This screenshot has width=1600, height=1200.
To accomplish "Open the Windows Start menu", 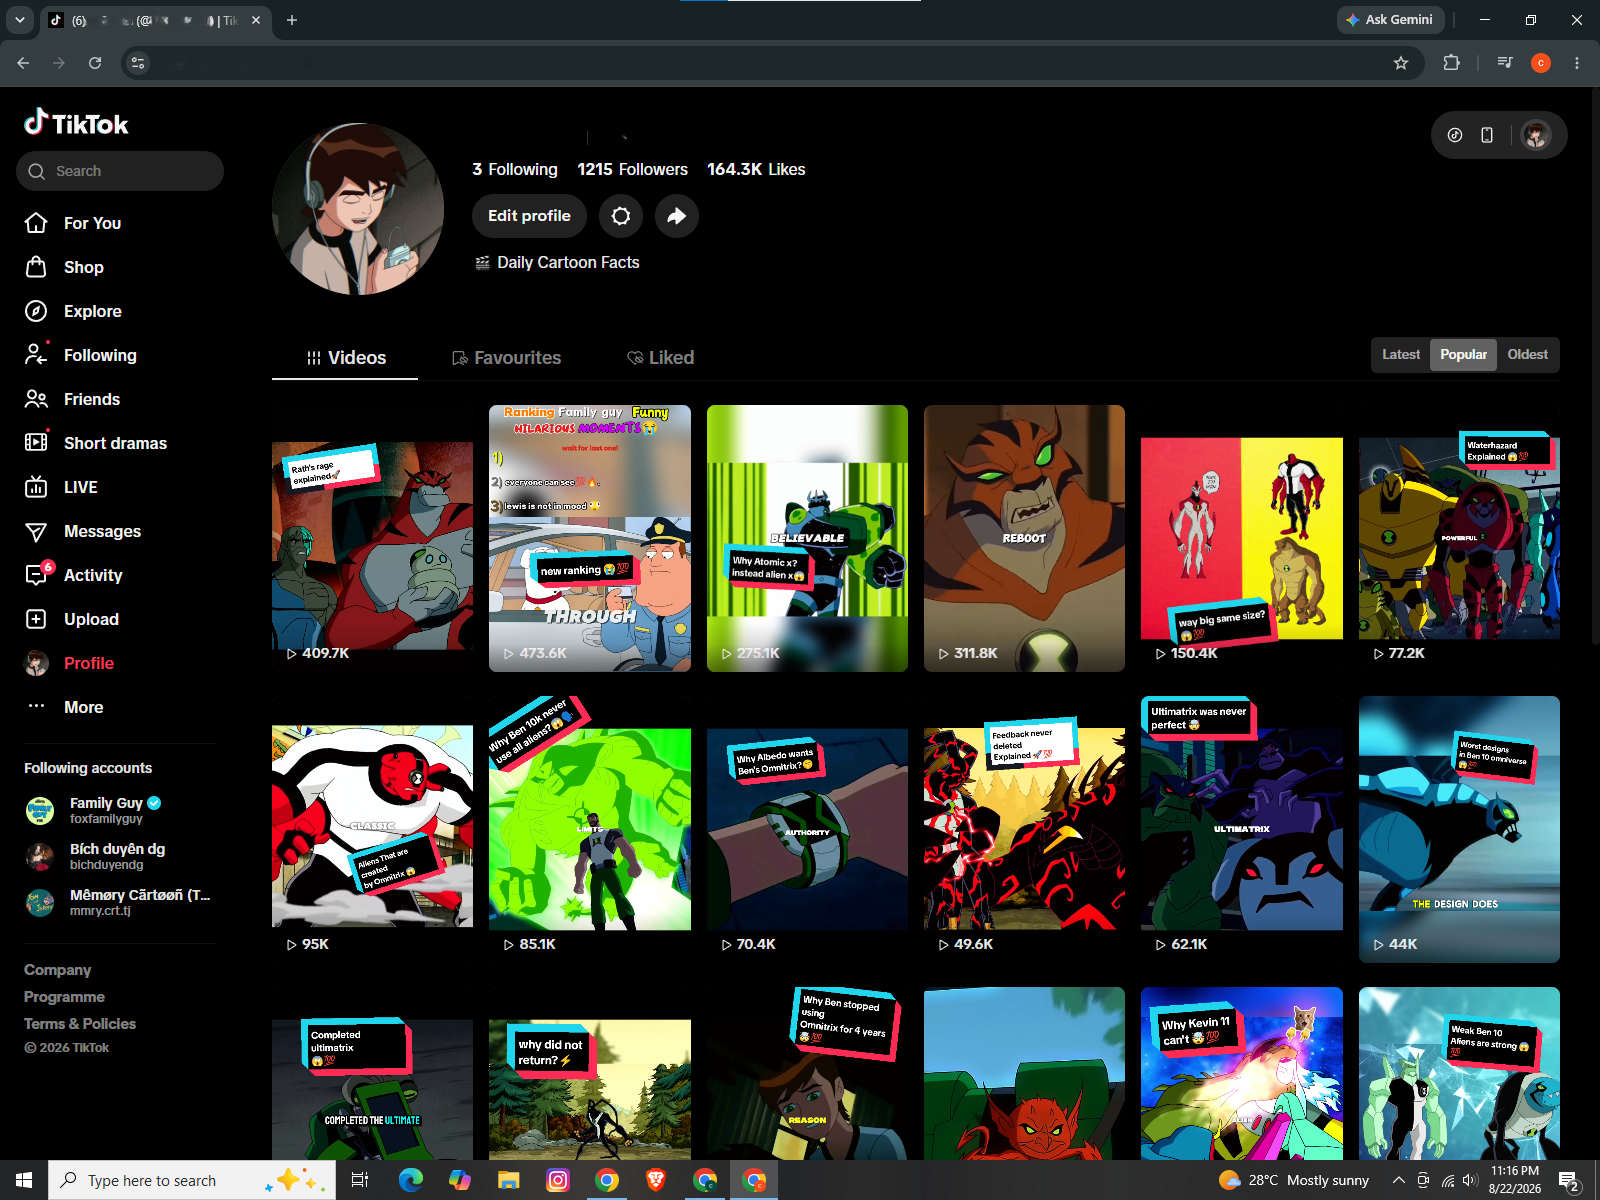I will pyautogui.click(x=24, y=1180).
